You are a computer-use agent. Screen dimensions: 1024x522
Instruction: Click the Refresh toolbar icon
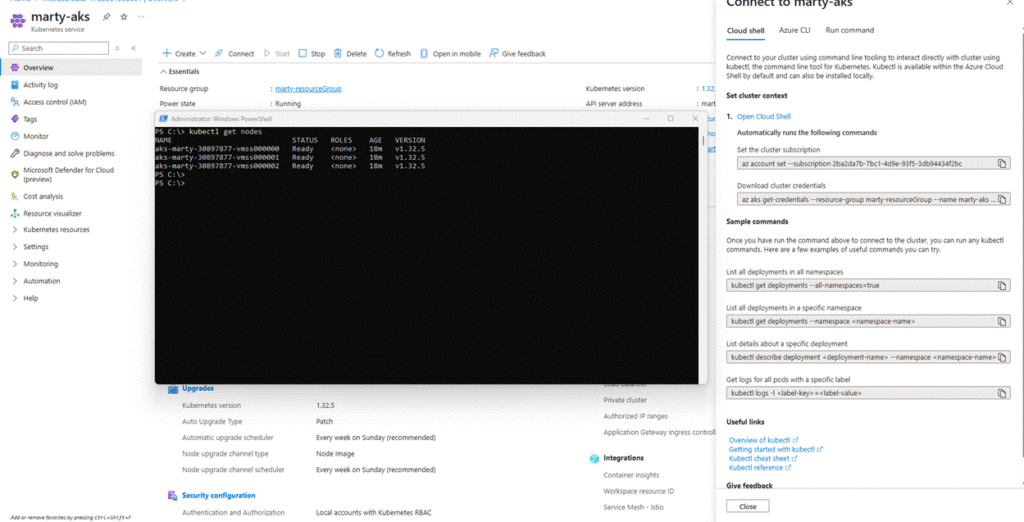coord(392,54)
